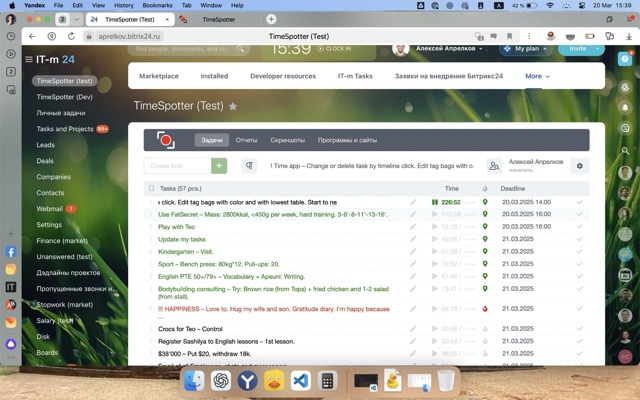
Task: Open the TimeSpotter gear settings
Action: point(578,166)
